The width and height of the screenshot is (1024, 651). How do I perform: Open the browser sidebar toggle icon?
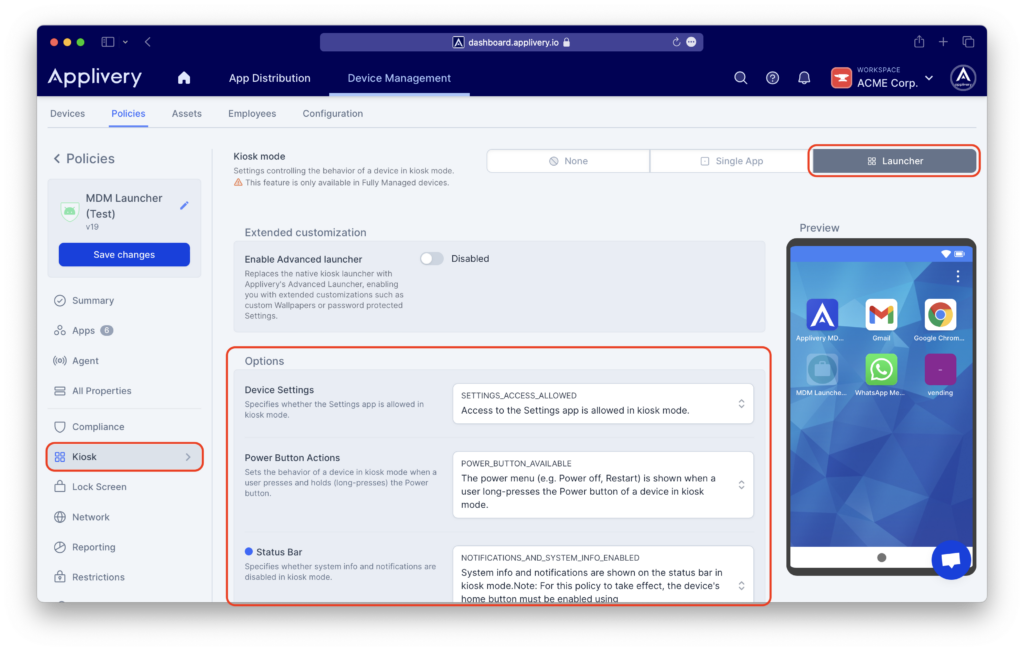tap(108, 42)
